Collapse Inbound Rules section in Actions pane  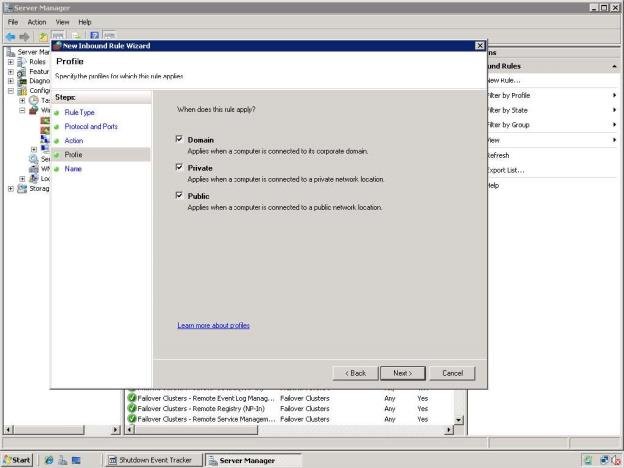point(614,66)
